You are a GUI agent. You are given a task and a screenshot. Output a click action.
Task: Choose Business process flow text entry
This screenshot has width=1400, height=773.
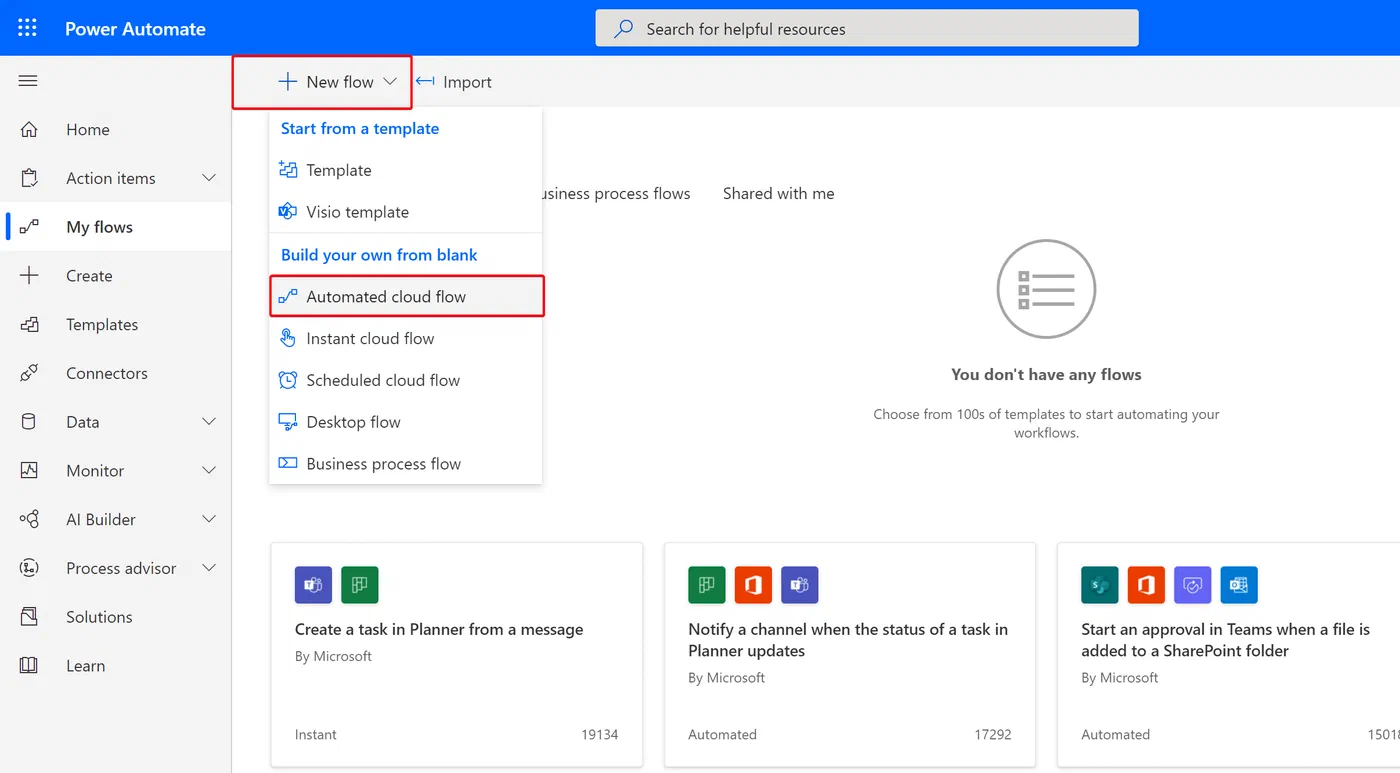pos(384,463)
